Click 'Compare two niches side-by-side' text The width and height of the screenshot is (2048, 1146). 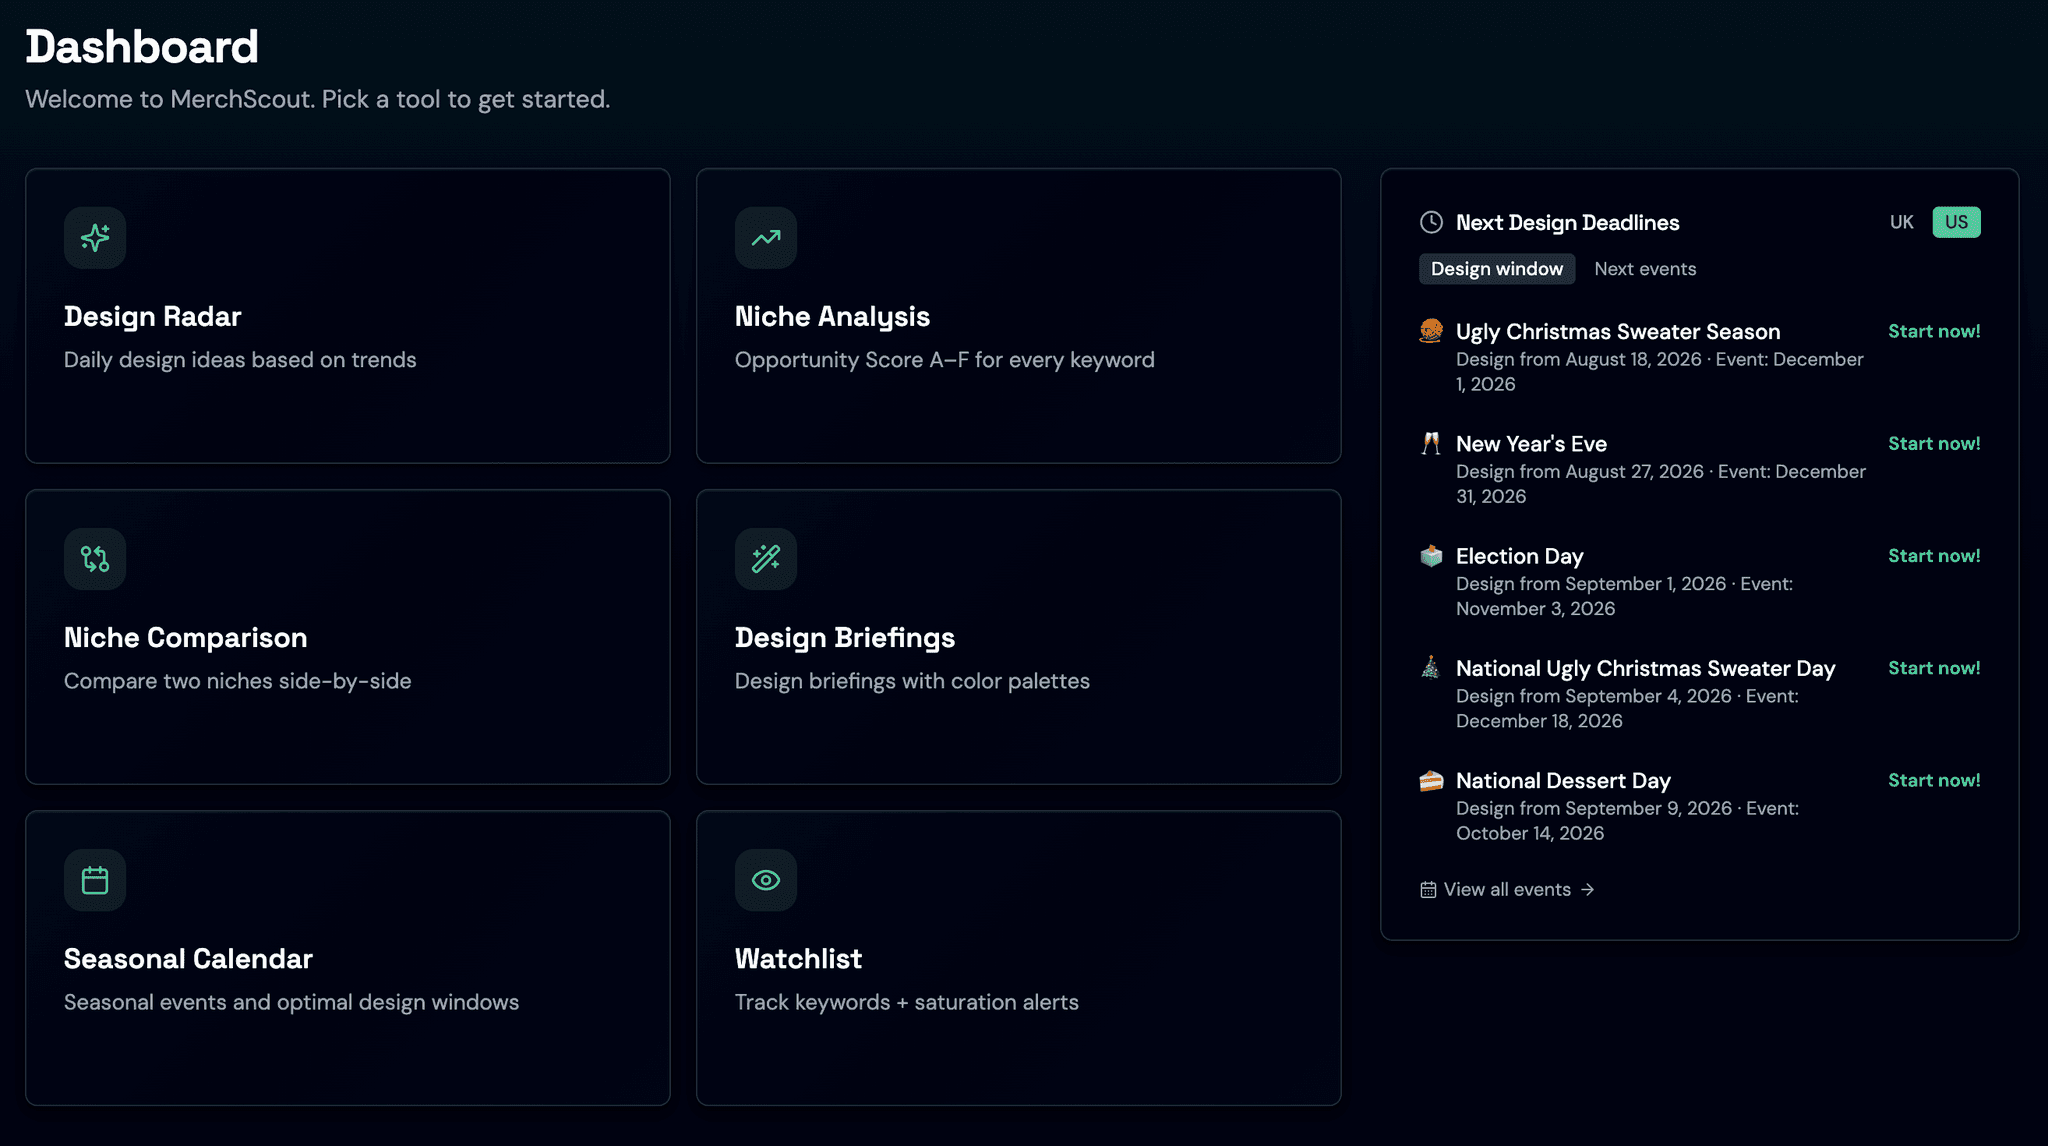[x=237, y=681]
